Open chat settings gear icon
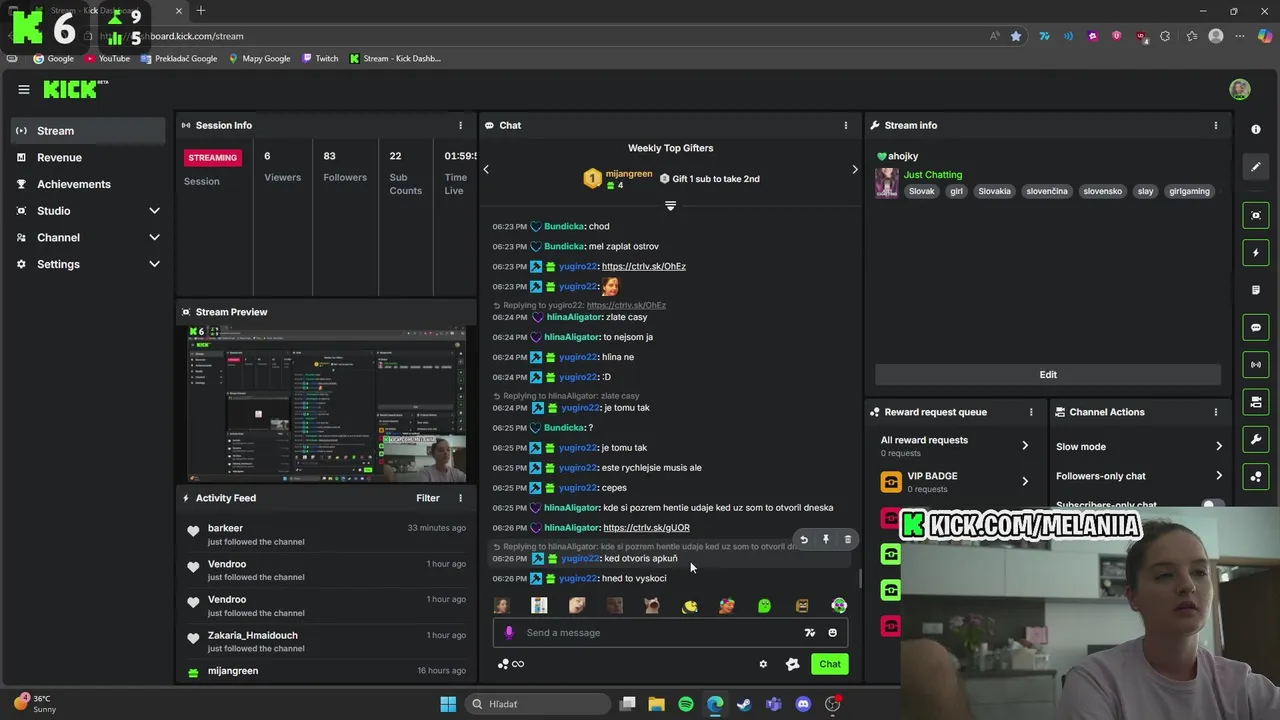The image size is (1280, 720). coord(763,664)
